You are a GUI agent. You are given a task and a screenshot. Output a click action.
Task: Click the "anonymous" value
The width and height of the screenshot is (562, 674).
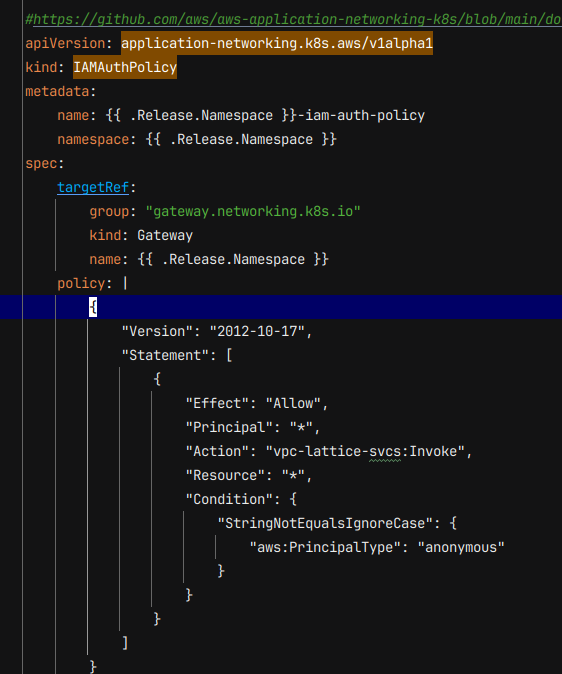[x=461, y=548]
